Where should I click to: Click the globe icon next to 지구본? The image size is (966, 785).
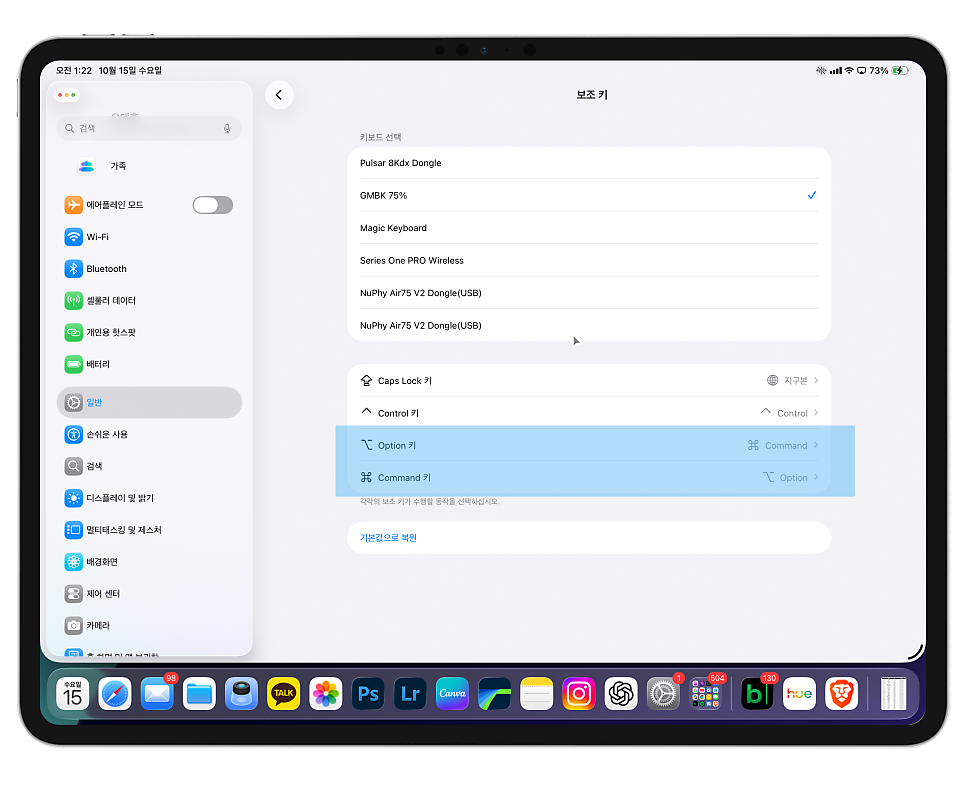[773, 380]
